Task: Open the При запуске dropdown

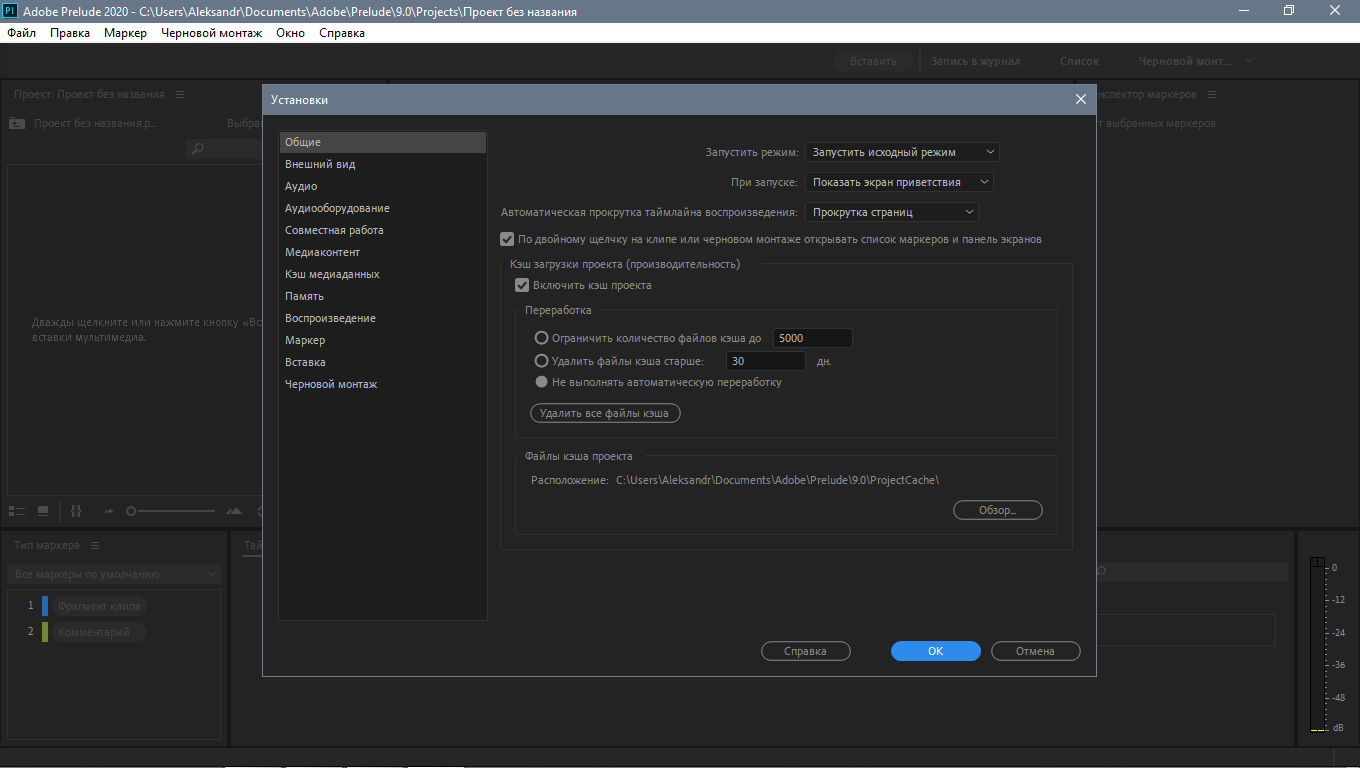Action: [x=898, y=182]
